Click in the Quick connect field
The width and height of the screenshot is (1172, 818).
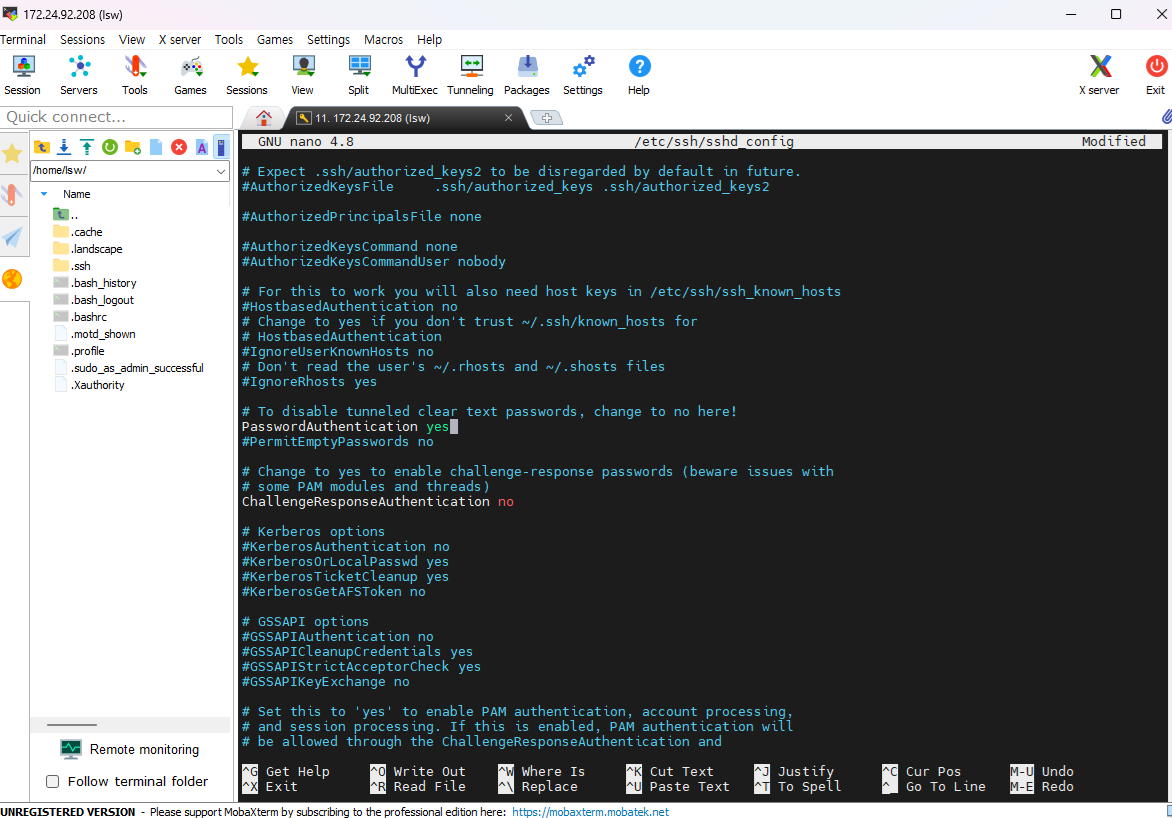click(x=117, y=117)
